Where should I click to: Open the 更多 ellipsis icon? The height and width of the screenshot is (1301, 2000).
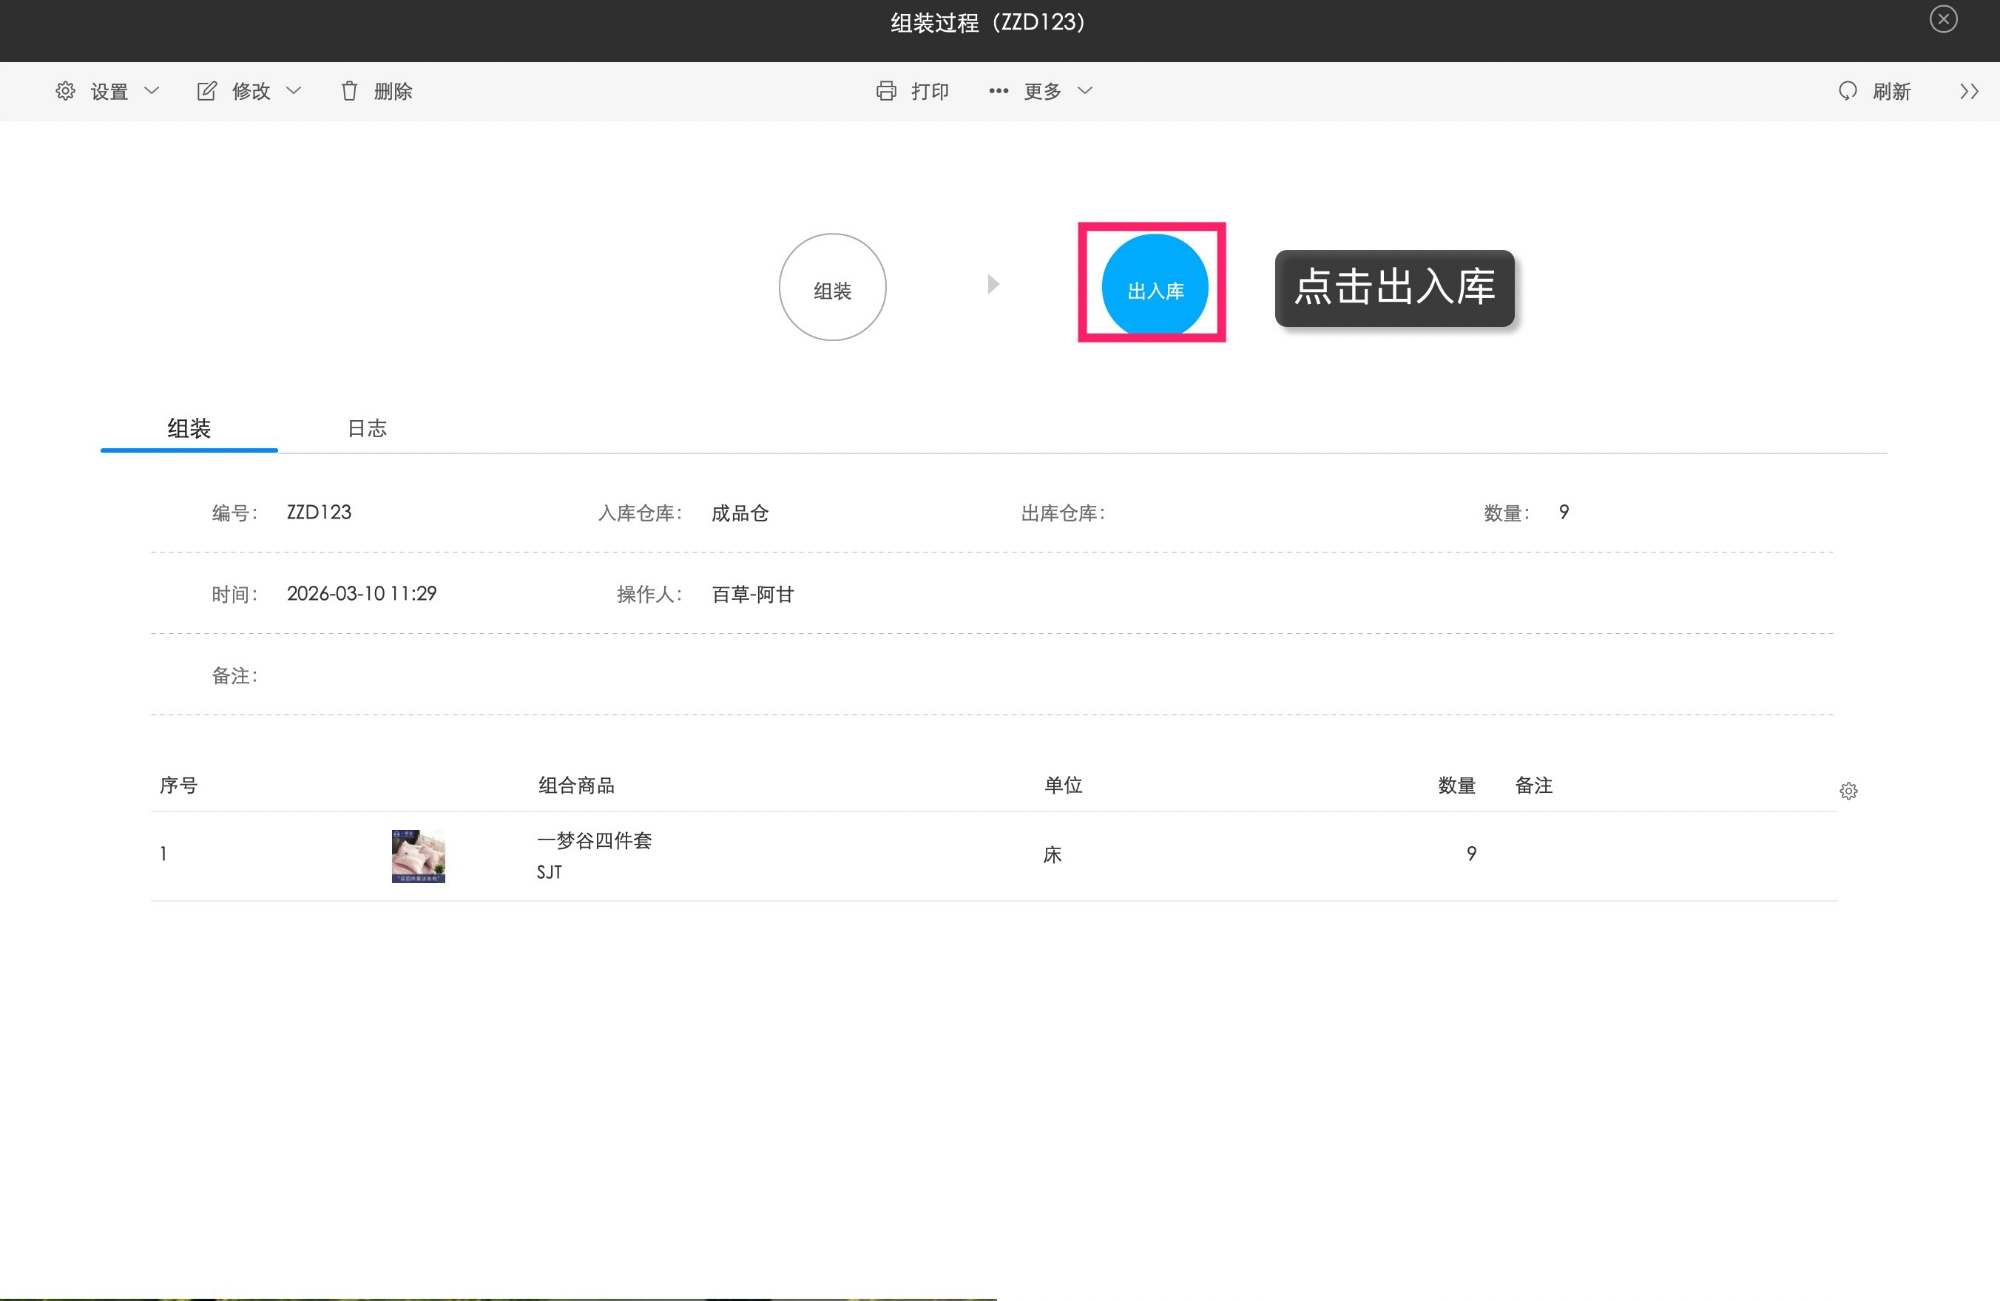pyautogui.click(x=997, y=91)
